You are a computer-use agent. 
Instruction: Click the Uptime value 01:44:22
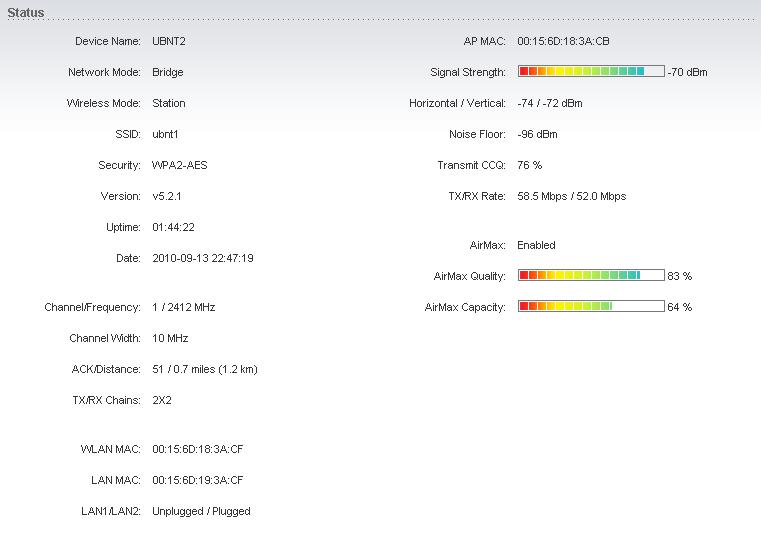173,228
